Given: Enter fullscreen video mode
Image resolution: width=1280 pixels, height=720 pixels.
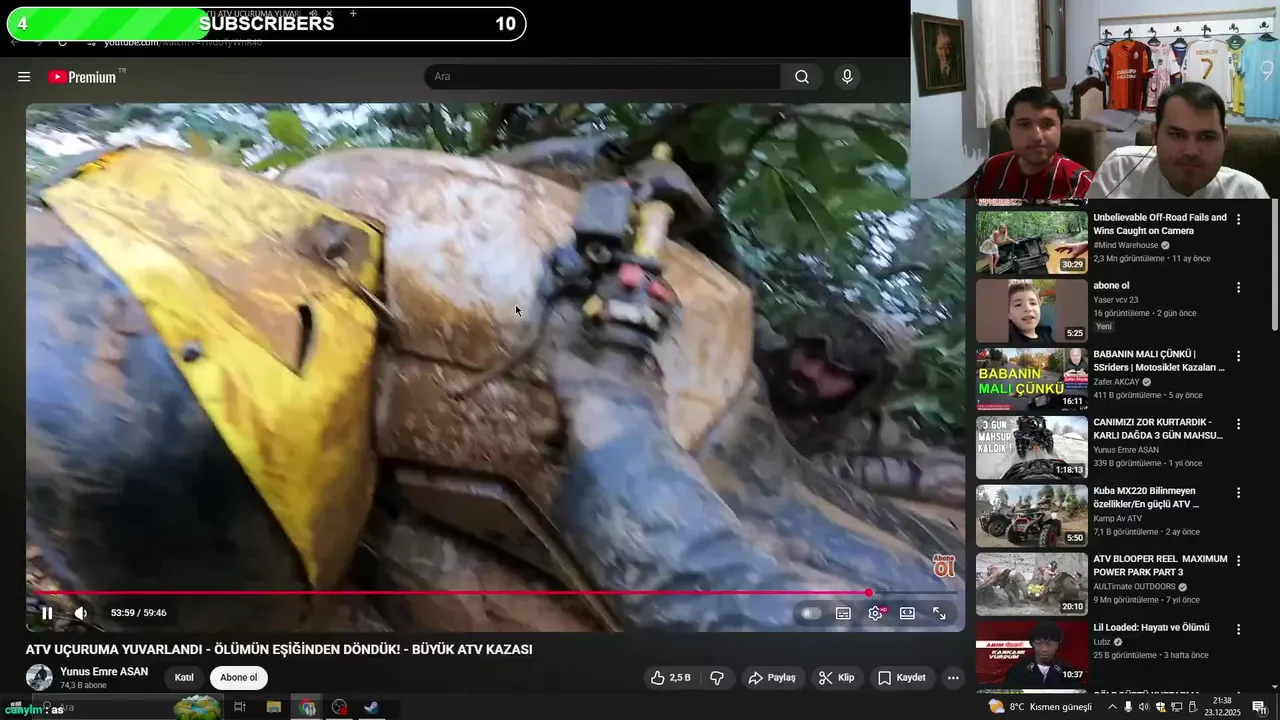Looking at the screenshot, I should pyautogui.click(x=939, y=613).
